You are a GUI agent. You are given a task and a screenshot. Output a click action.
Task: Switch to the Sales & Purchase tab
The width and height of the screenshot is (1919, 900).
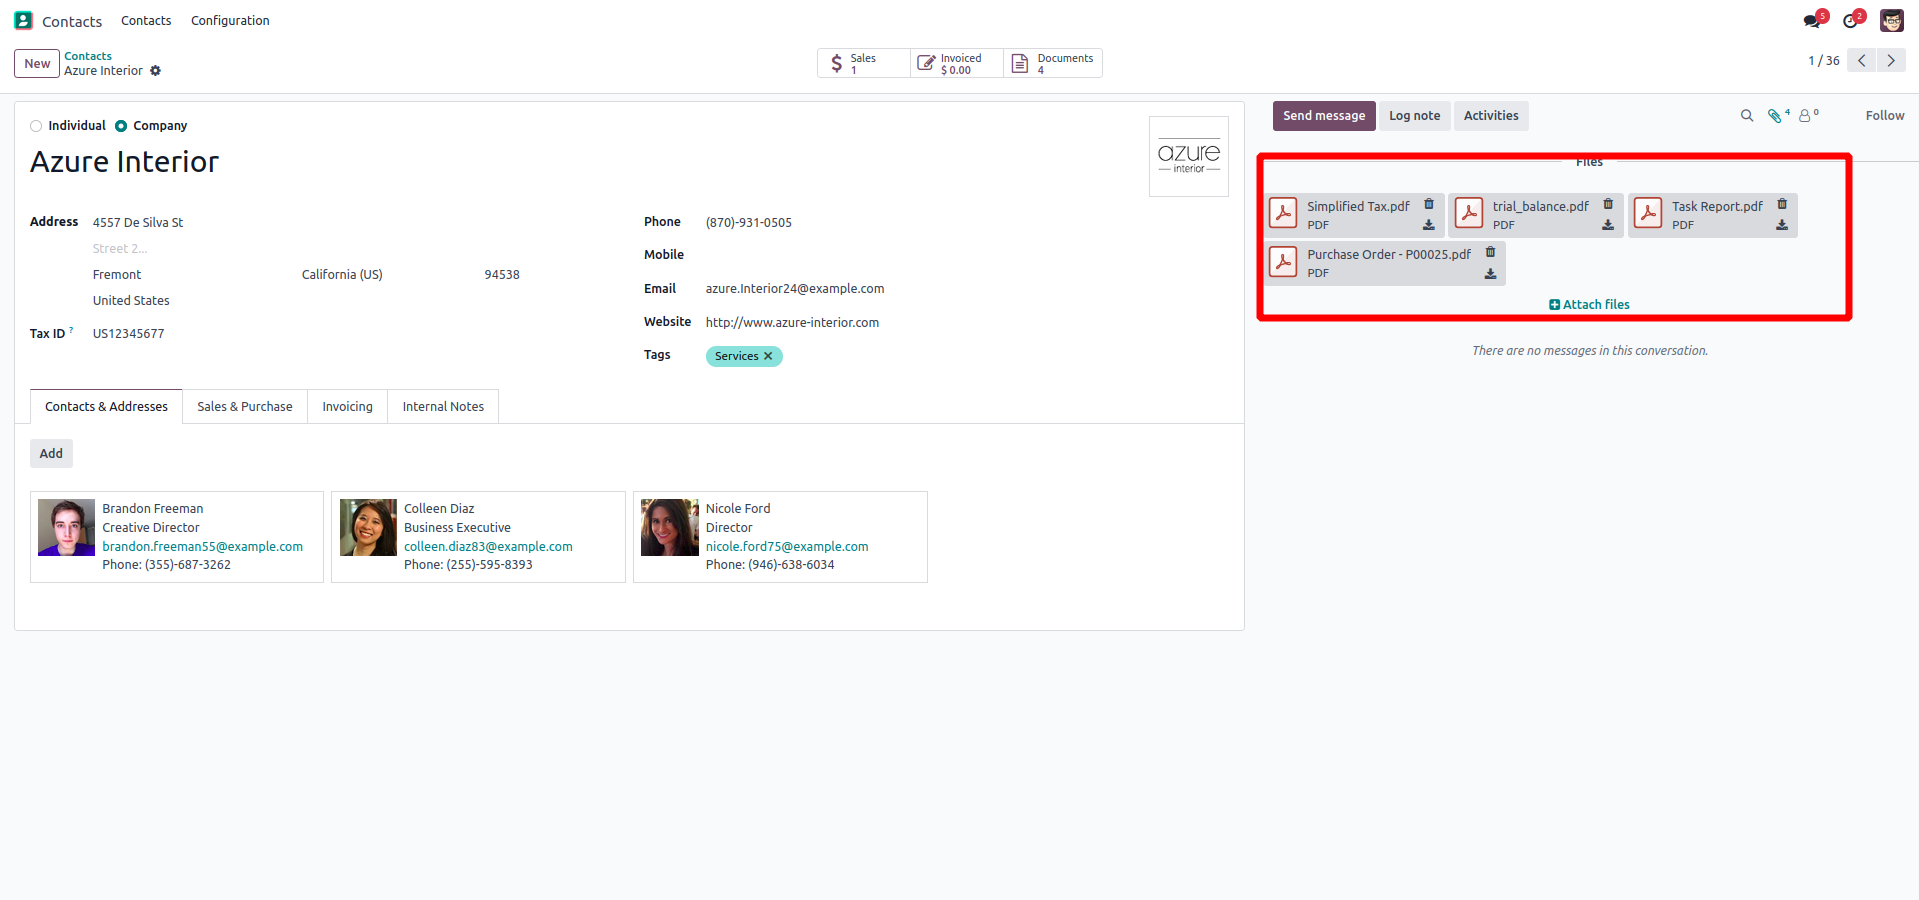(245, 407)
